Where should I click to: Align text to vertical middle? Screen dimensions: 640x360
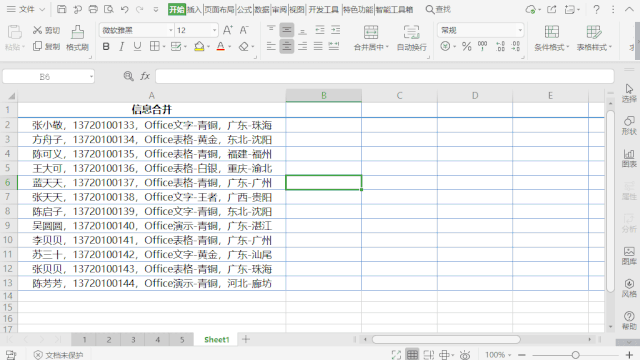[287, 30]
